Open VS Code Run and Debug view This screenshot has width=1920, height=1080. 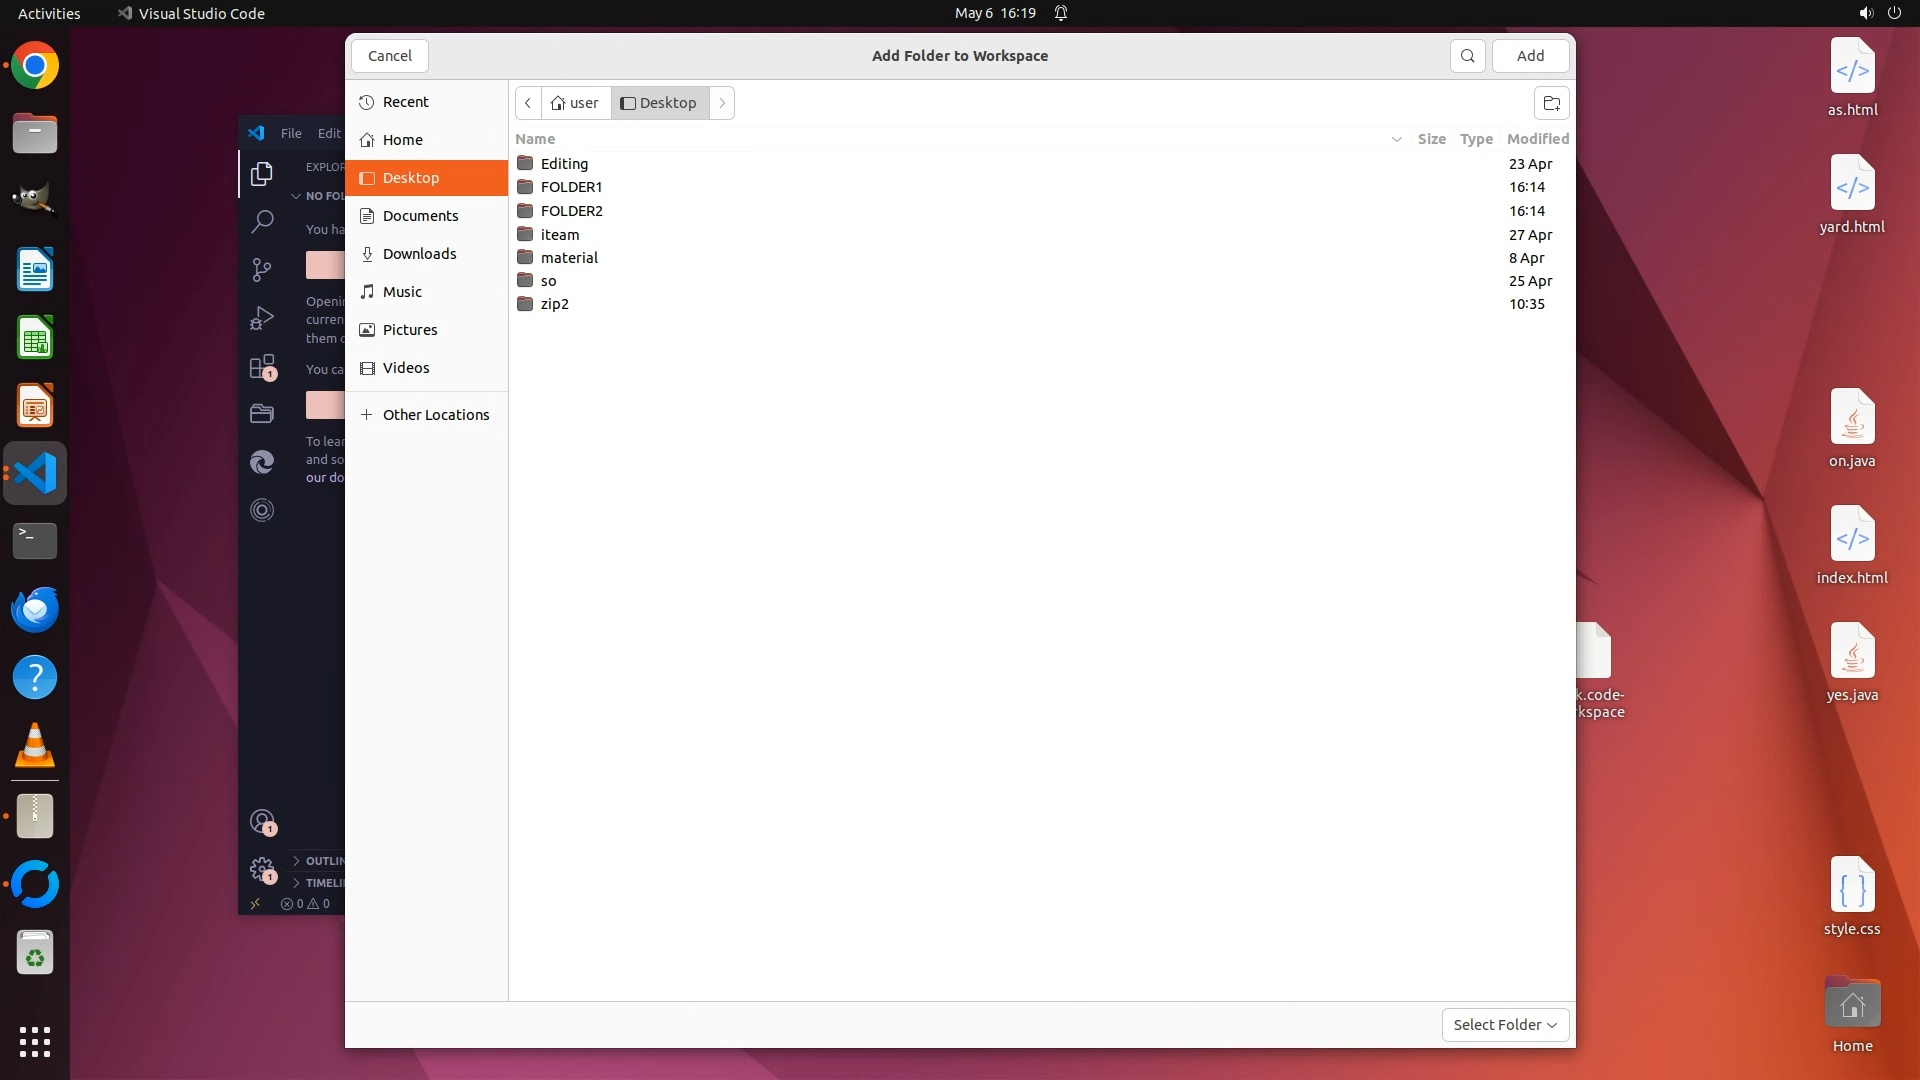click(262, 318)
